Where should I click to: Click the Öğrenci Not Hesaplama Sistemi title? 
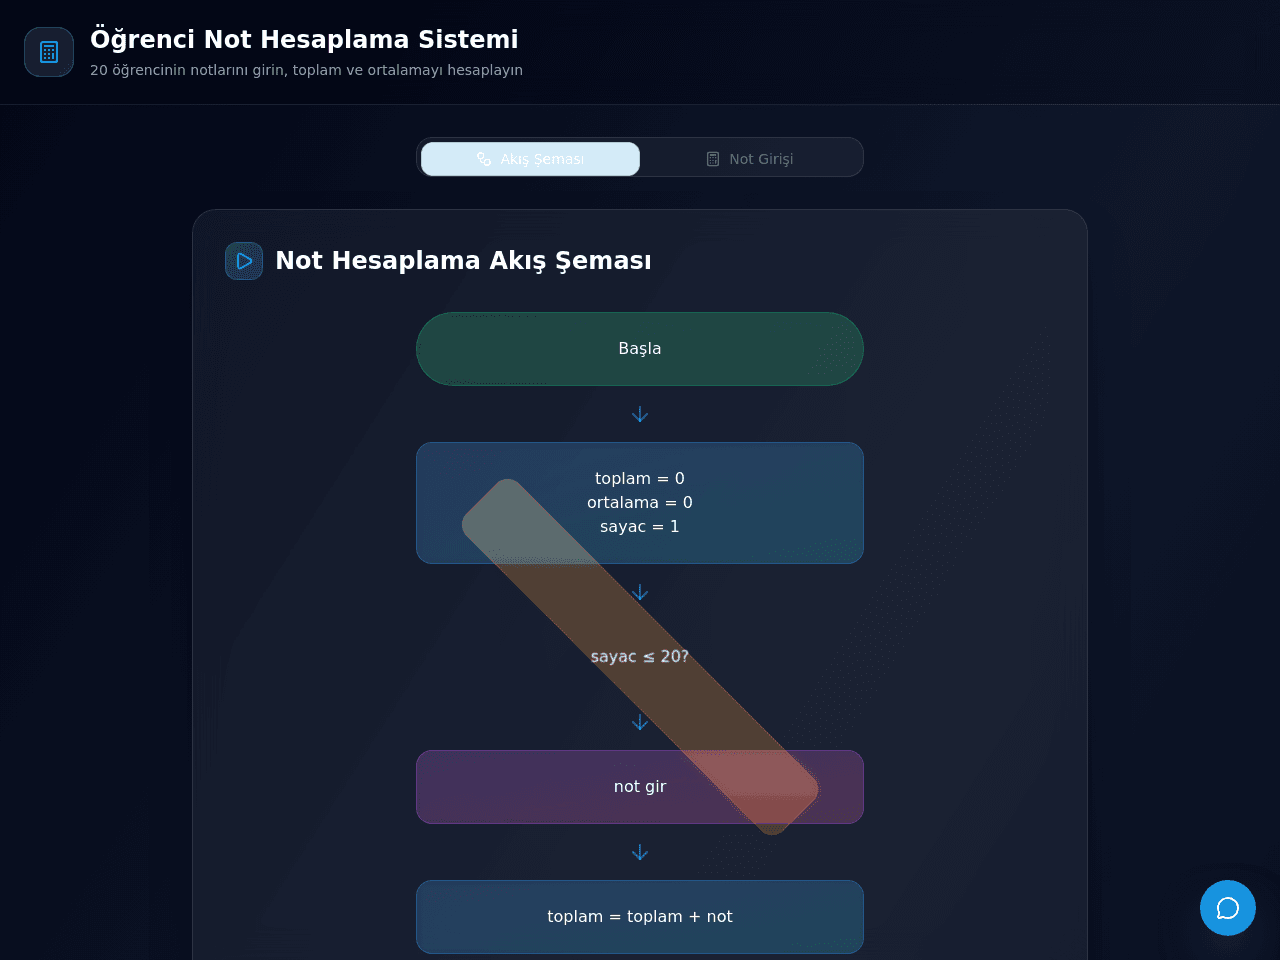[304, 39]
